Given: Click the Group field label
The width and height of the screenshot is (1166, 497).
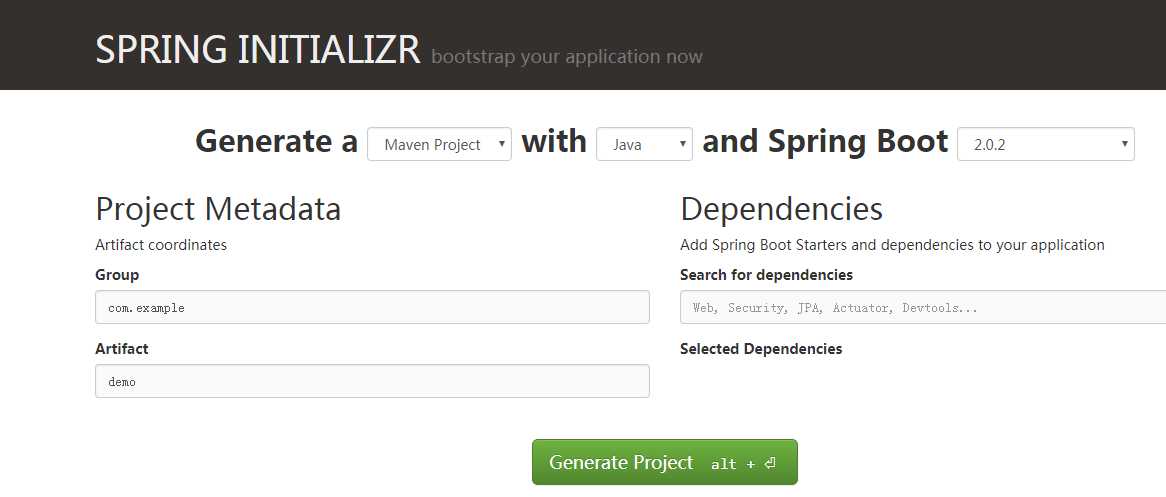Looking at the screenshot, I should point(117,274).
